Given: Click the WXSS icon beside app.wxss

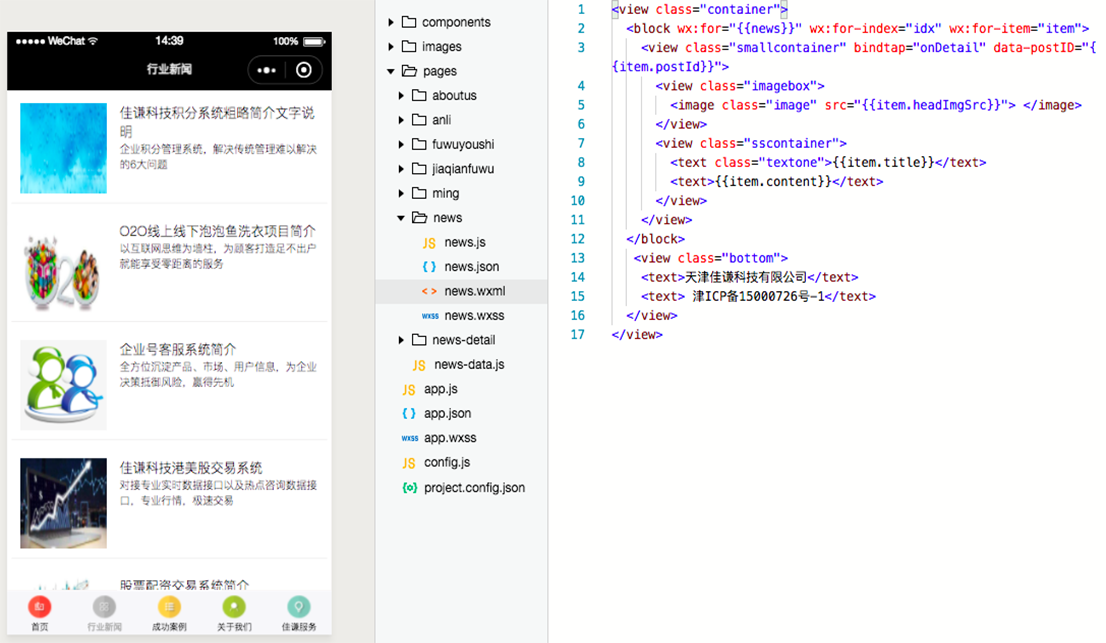Looking at the screenshot, I should pyautogui.click(x=410, y=438).
